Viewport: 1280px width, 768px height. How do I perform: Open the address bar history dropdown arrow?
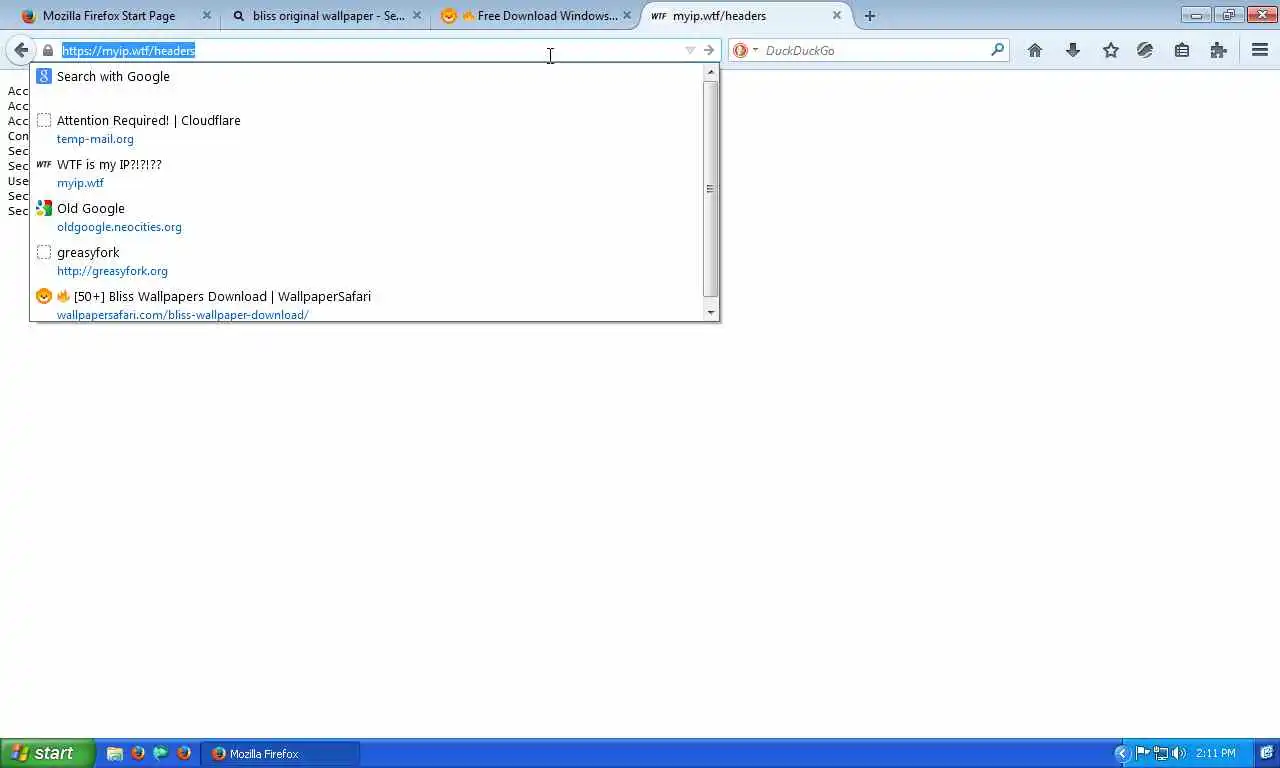point(689,50)
